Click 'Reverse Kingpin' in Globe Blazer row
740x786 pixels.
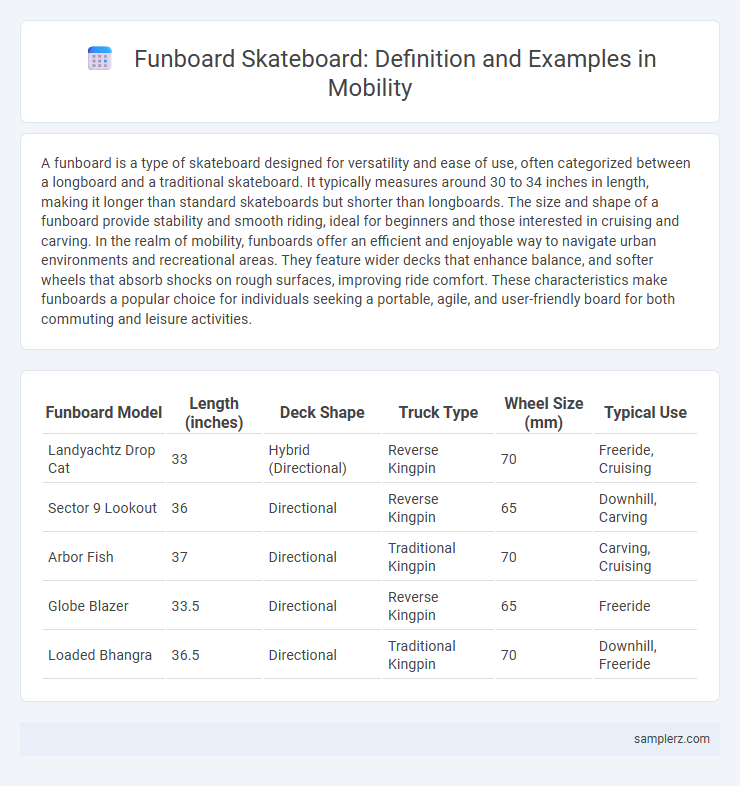click(413, 606)
